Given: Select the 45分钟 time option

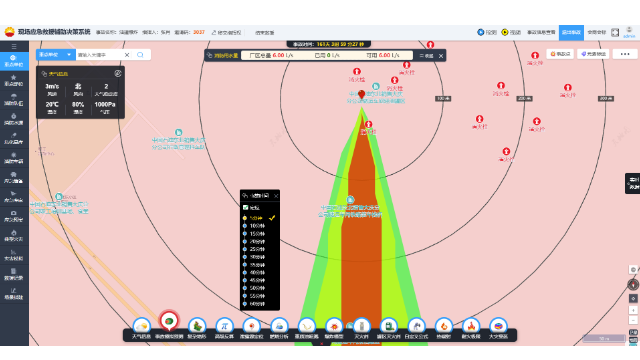Looking at the screenshot, I should (x=256, y=280).
